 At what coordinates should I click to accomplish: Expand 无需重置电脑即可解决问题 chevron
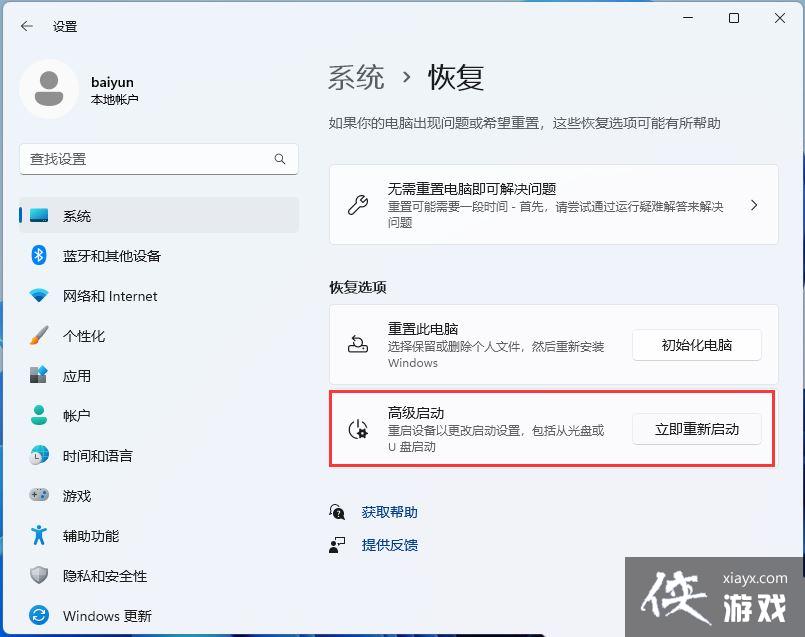tap(754, 205)
